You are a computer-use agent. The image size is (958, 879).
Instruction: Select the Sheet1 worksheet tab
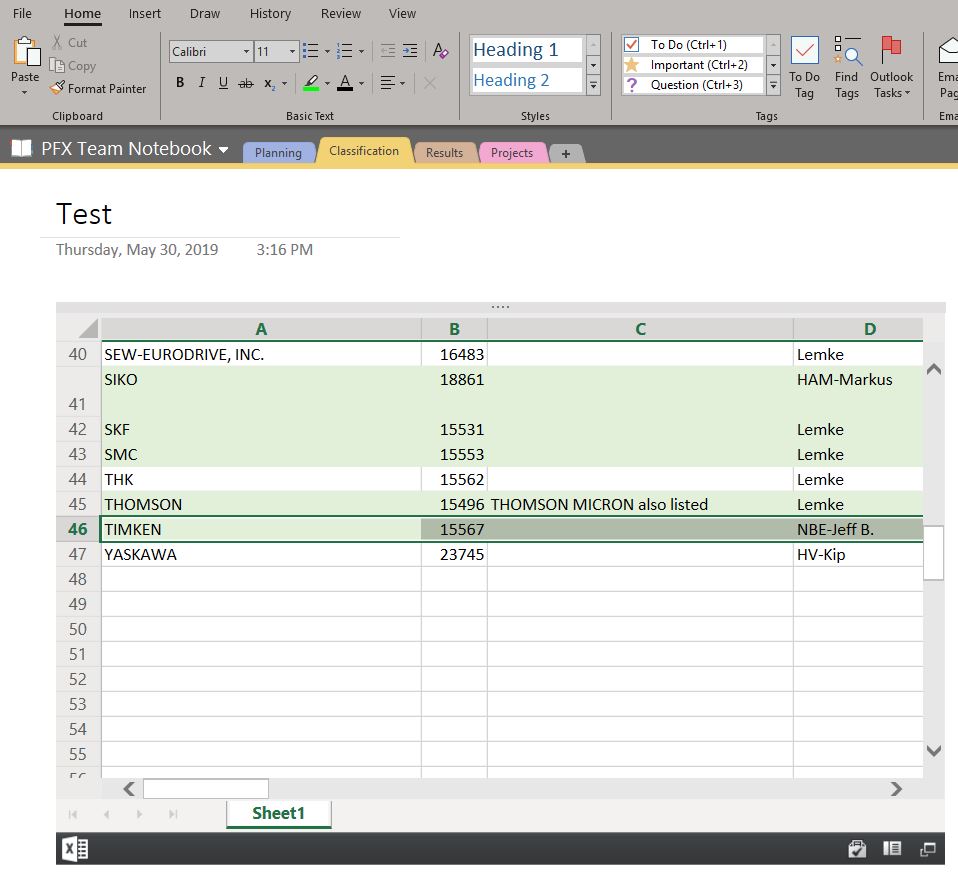click(279, 813)
